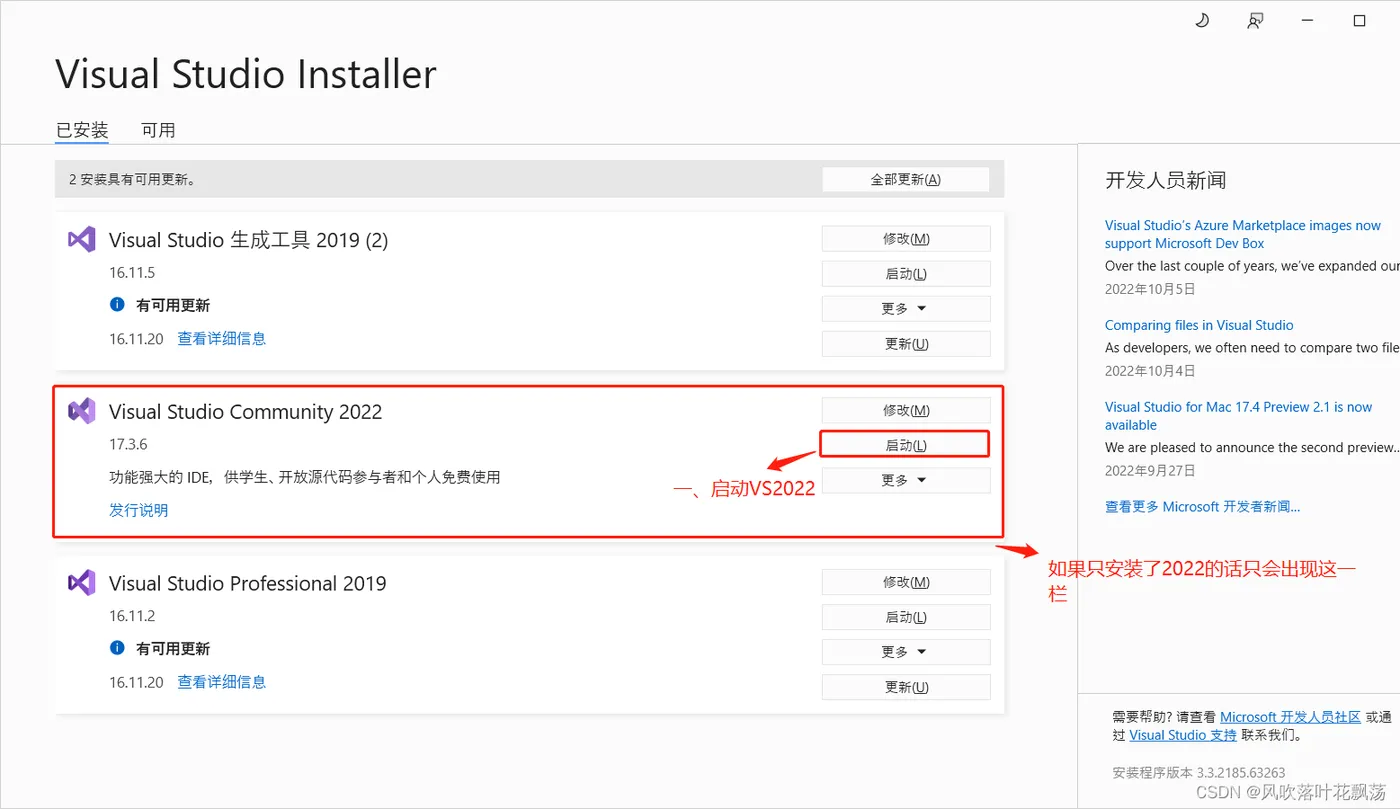Click date 2022年9月27日
Screen dimensions: 1400x809
[x=1150, y=470]
